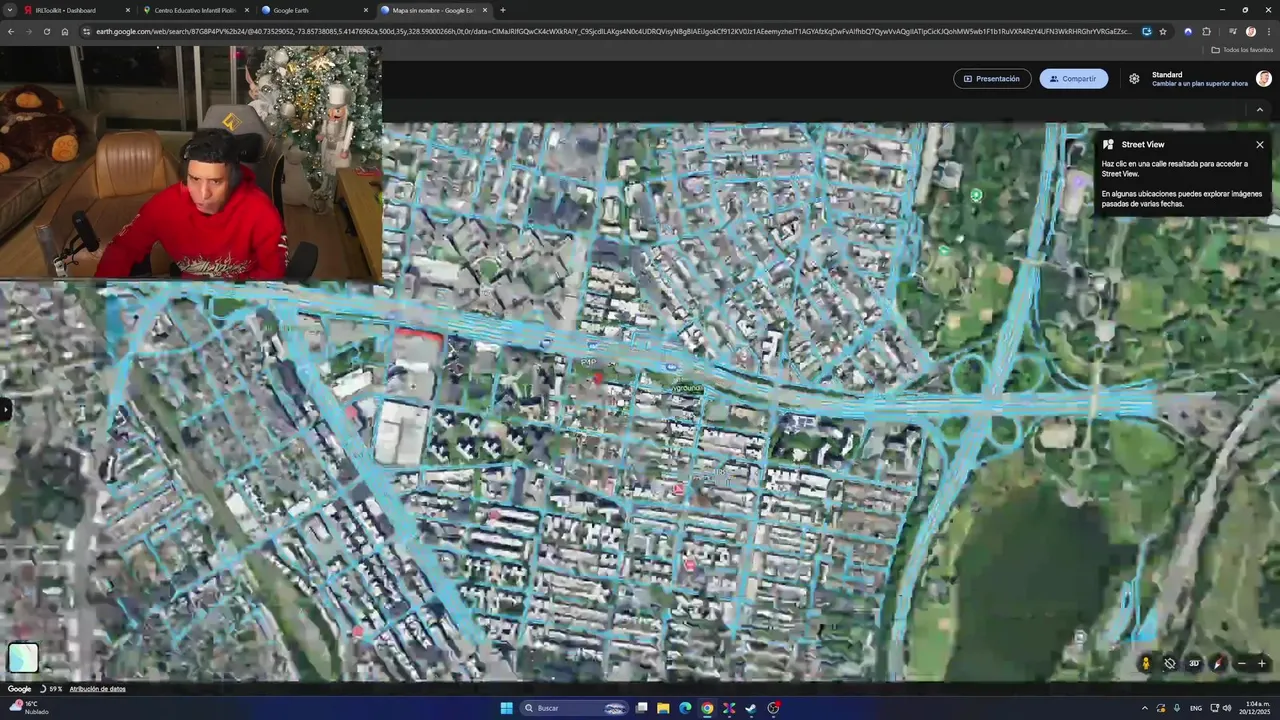The width and height of the screenshot is (1280, 720).
Task: Collapse the toolbar with the chevron up arrow
Action: tap(1260, 110)
